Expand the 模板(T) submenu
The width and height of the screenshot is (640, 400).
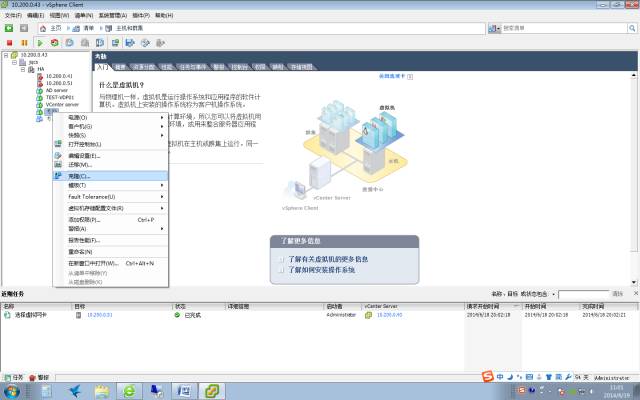pyautogui.click(x=162, y=185)
